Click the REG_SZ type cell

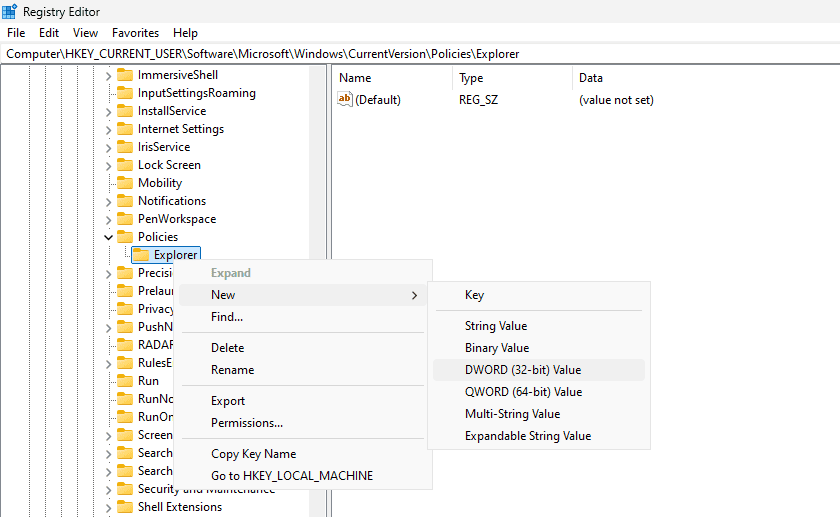point(478,100)
